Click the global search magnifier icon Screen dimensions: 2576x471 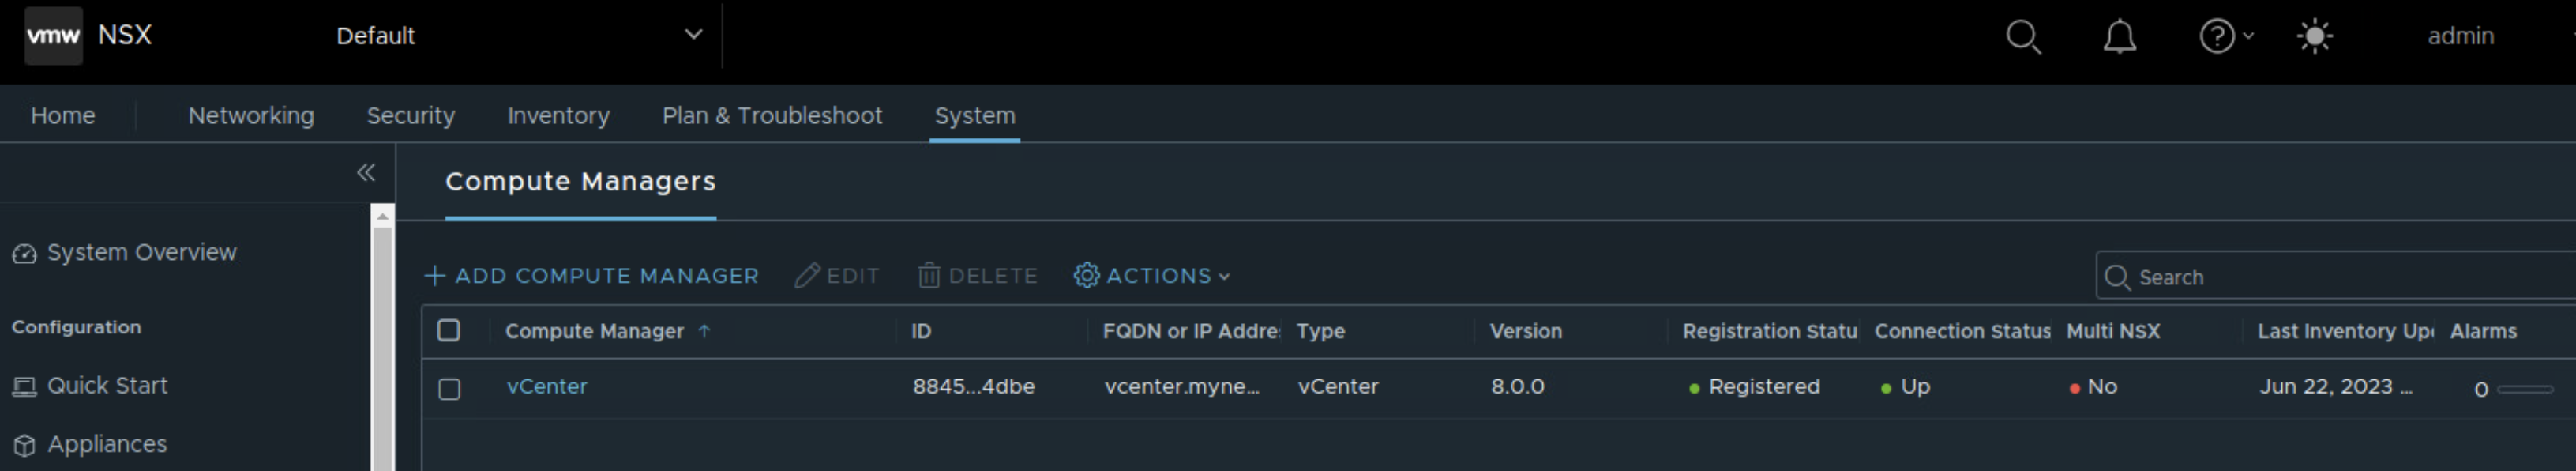coord(2022,37)
